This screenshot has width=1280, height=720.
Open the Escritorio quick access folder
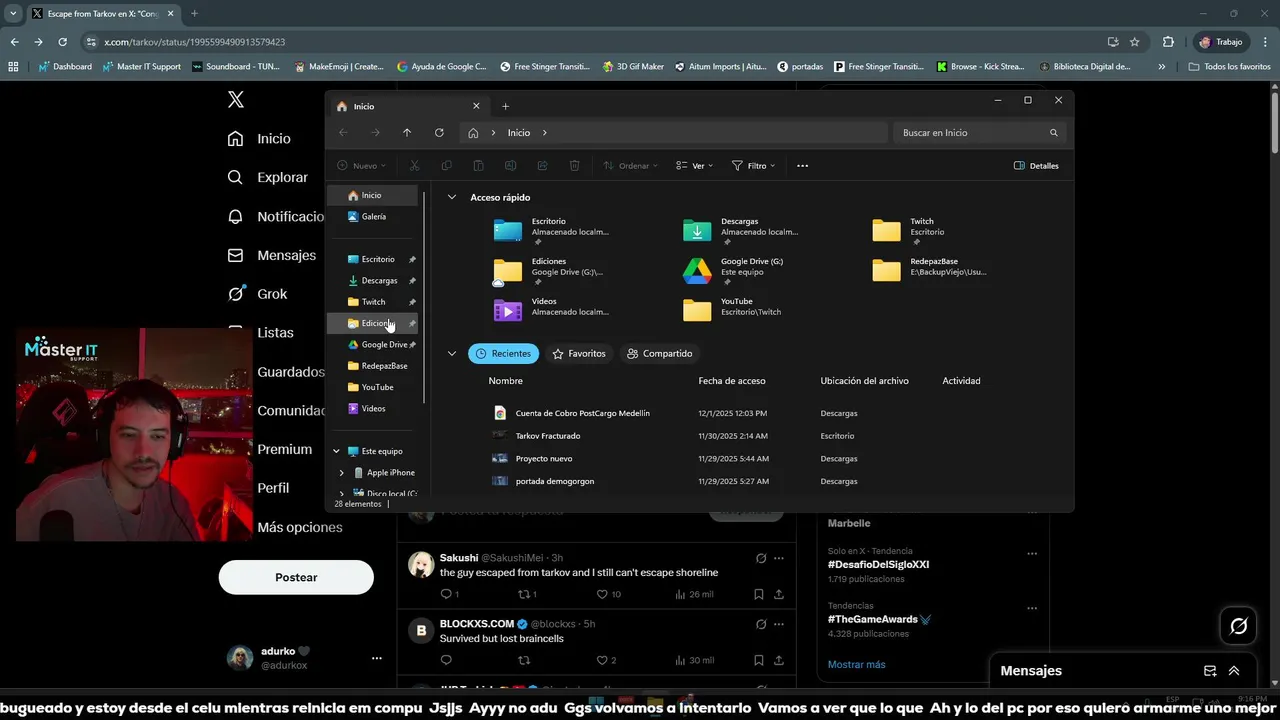[x=551, y=231]
